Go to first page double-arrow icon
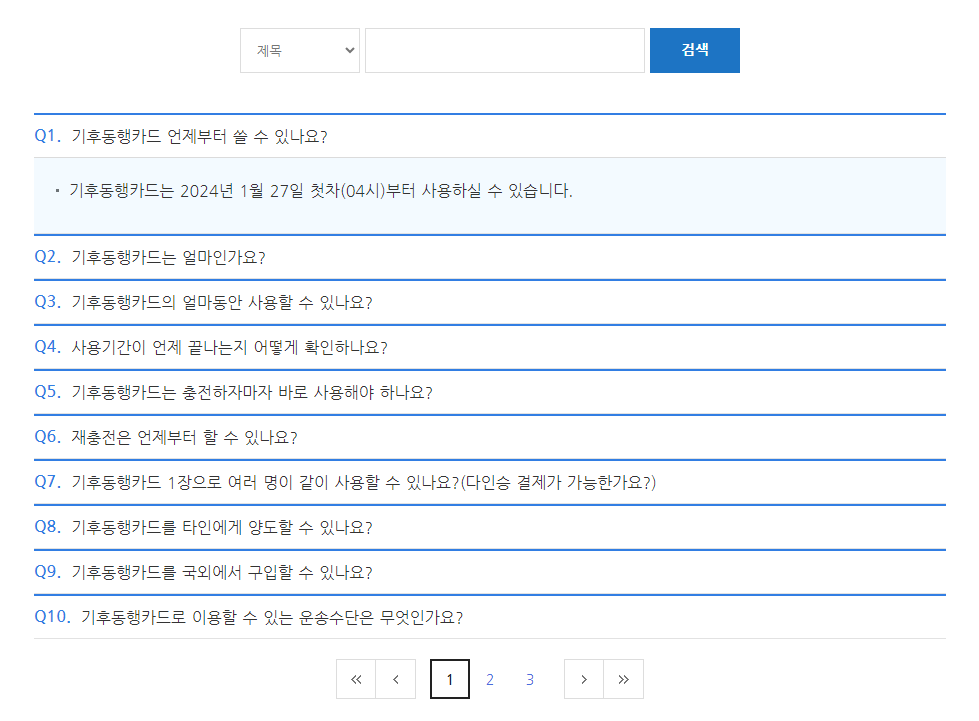Screen dimensions: 979x721 [356, 679]
